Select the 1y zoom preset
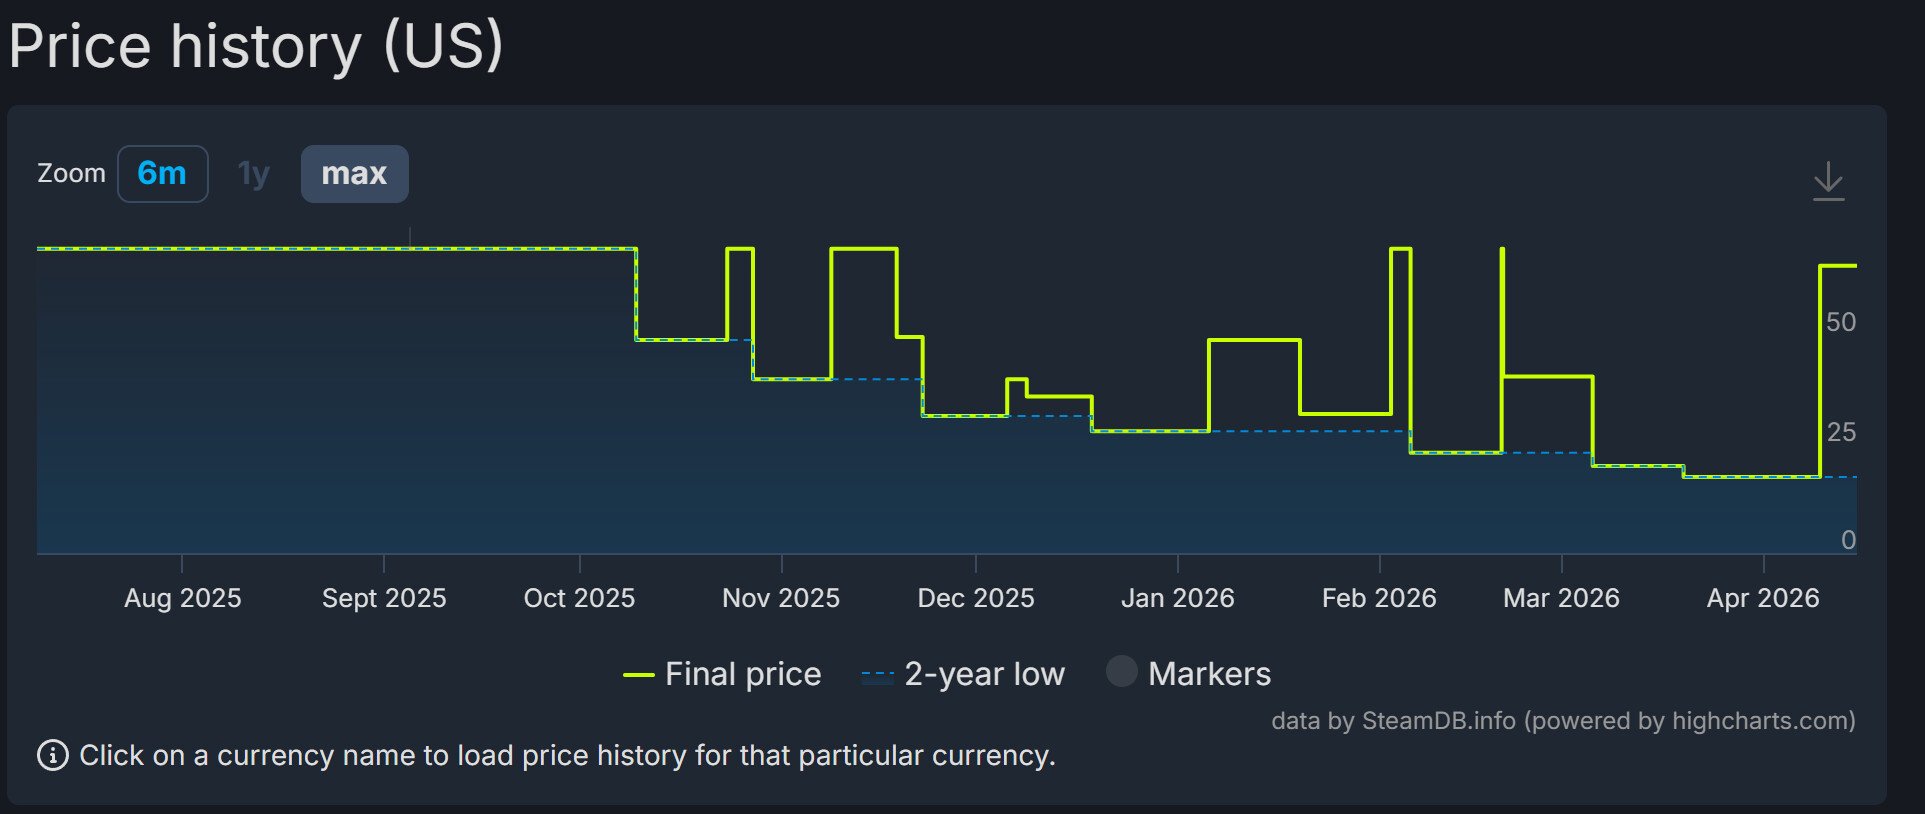1925x814 pixels. coord(253,172)
